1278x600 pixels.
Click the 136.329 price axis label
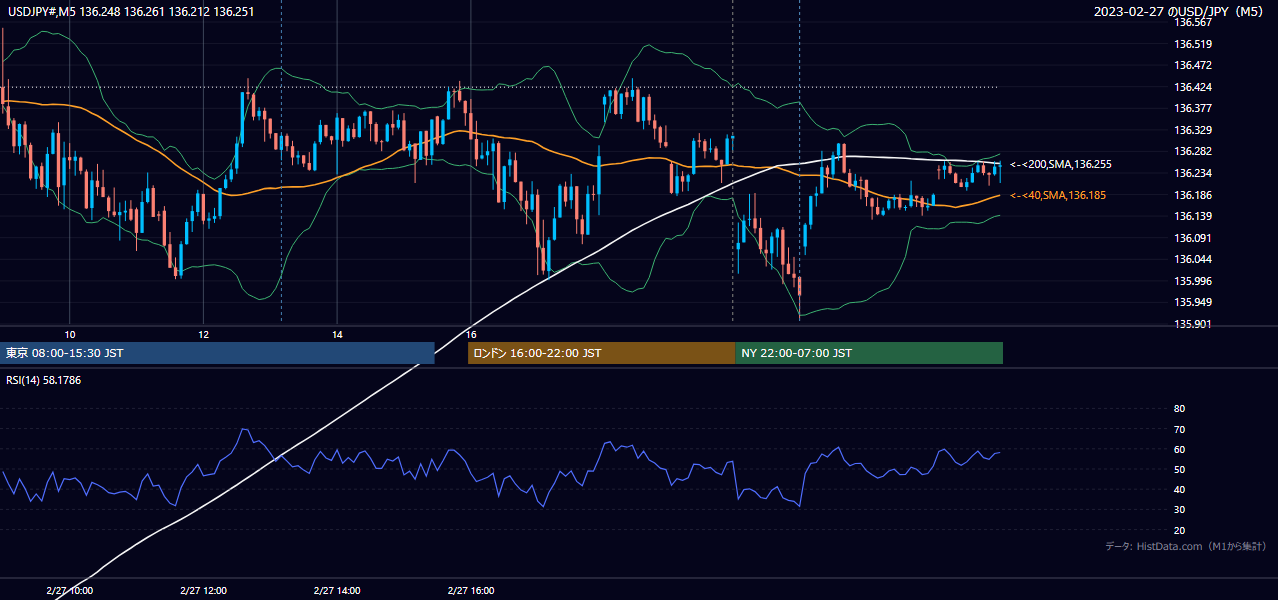[x=1192, y=130]
